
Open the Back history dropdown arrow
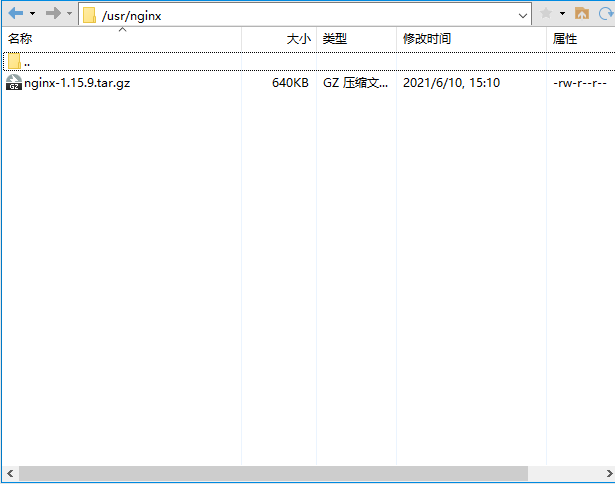[33, 14]
